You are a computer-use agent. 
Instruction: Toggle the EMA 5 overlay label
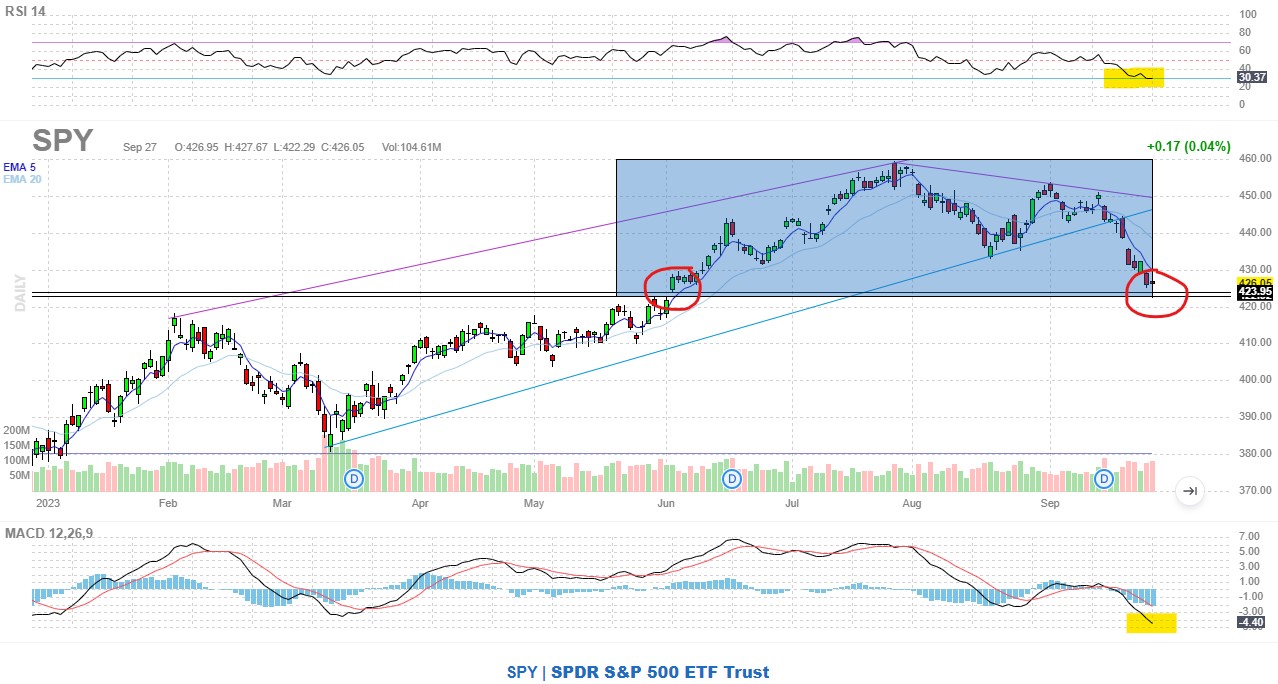point(19,165)
